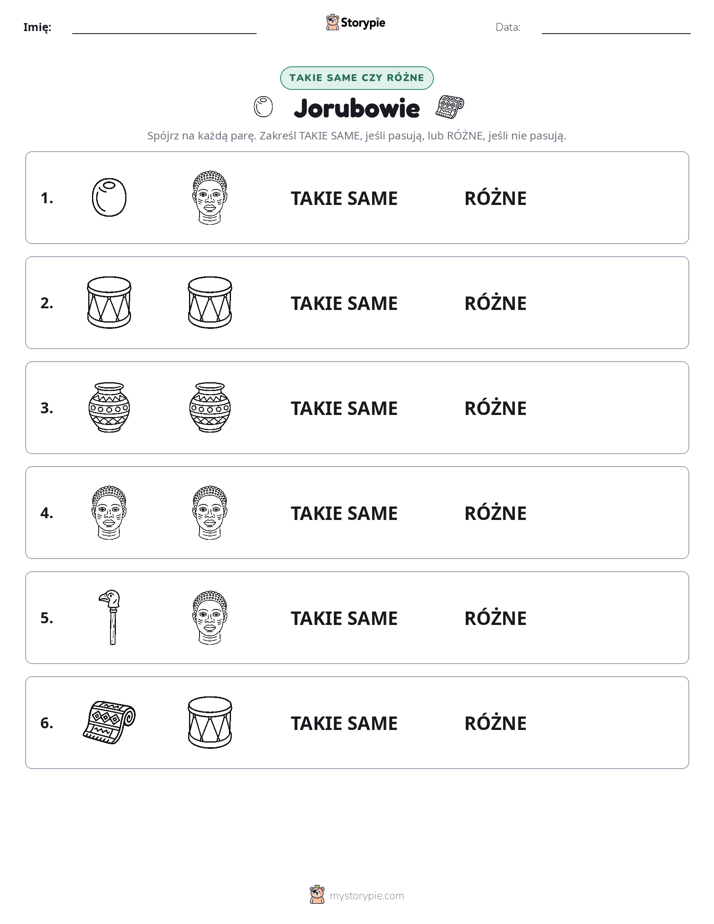Choose TAKIE SAME for row 3
The image size is (714, 924).
coord(344,408)
